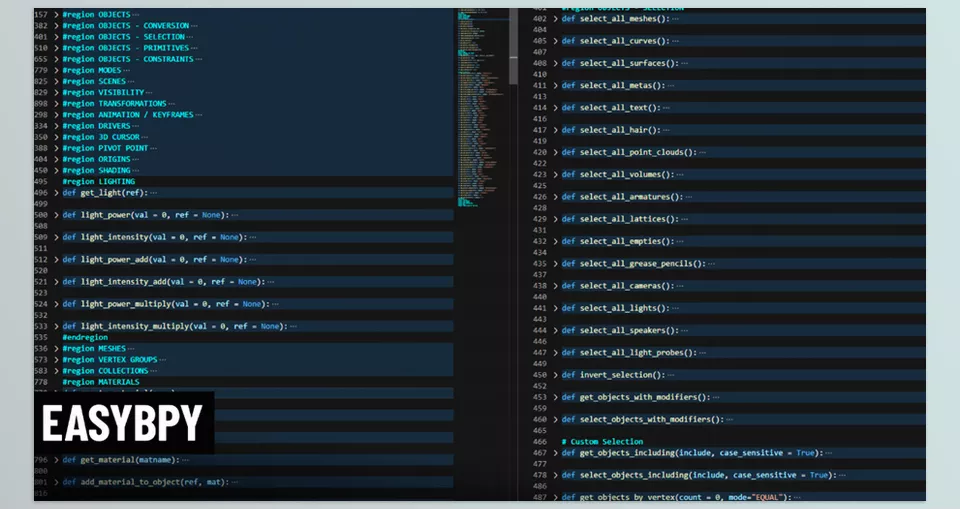The image size is (960, 509).
Task: Unfold get_objects_with_modifiers in right pane
Action: [x=556, y=397]
